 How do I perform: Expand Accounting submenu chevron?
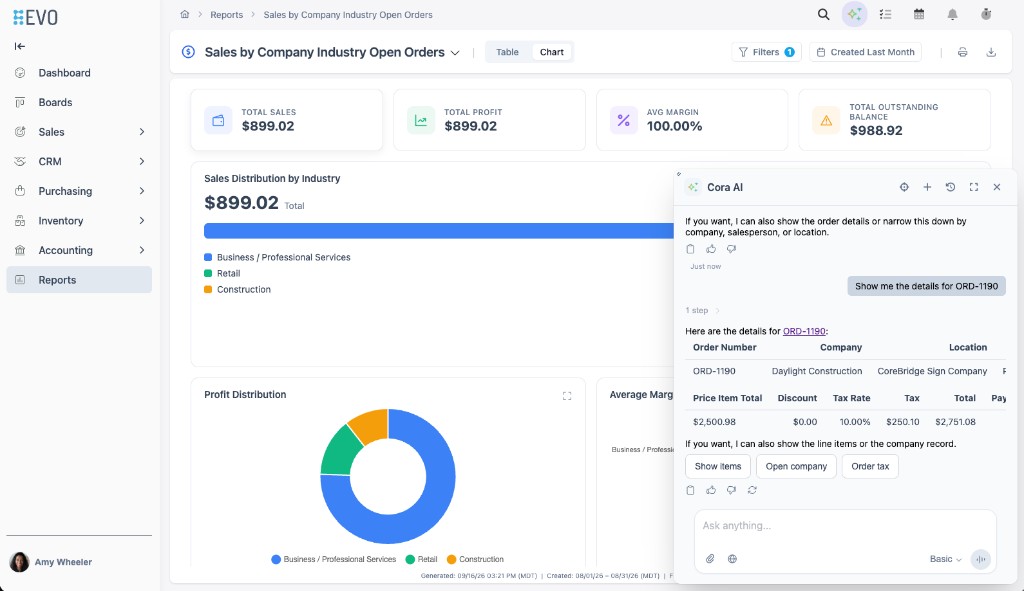[x=142, y=250]
